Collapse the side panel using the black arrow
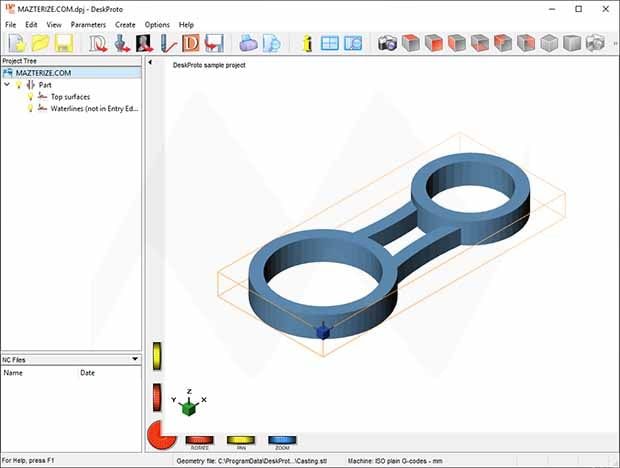620x468 pixels. coord(150,62)
